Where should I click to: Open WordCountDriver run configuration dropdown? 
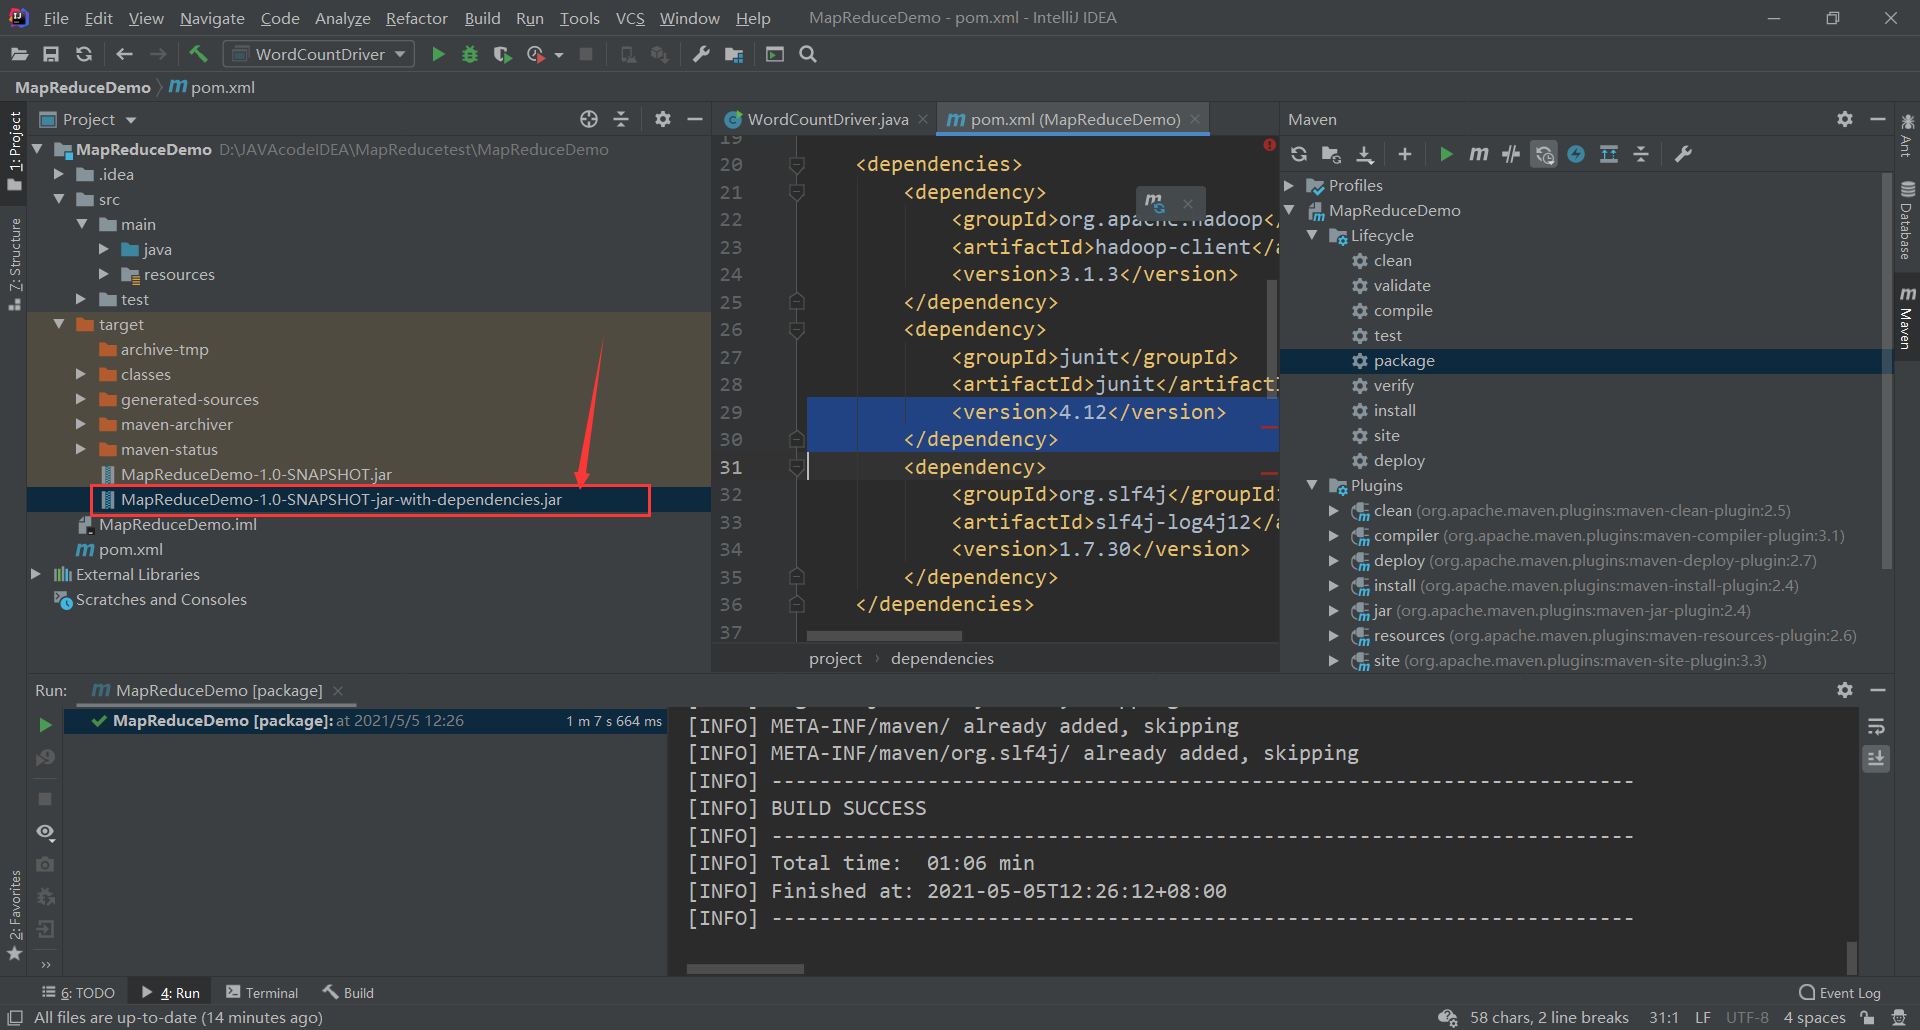point(320,54)
